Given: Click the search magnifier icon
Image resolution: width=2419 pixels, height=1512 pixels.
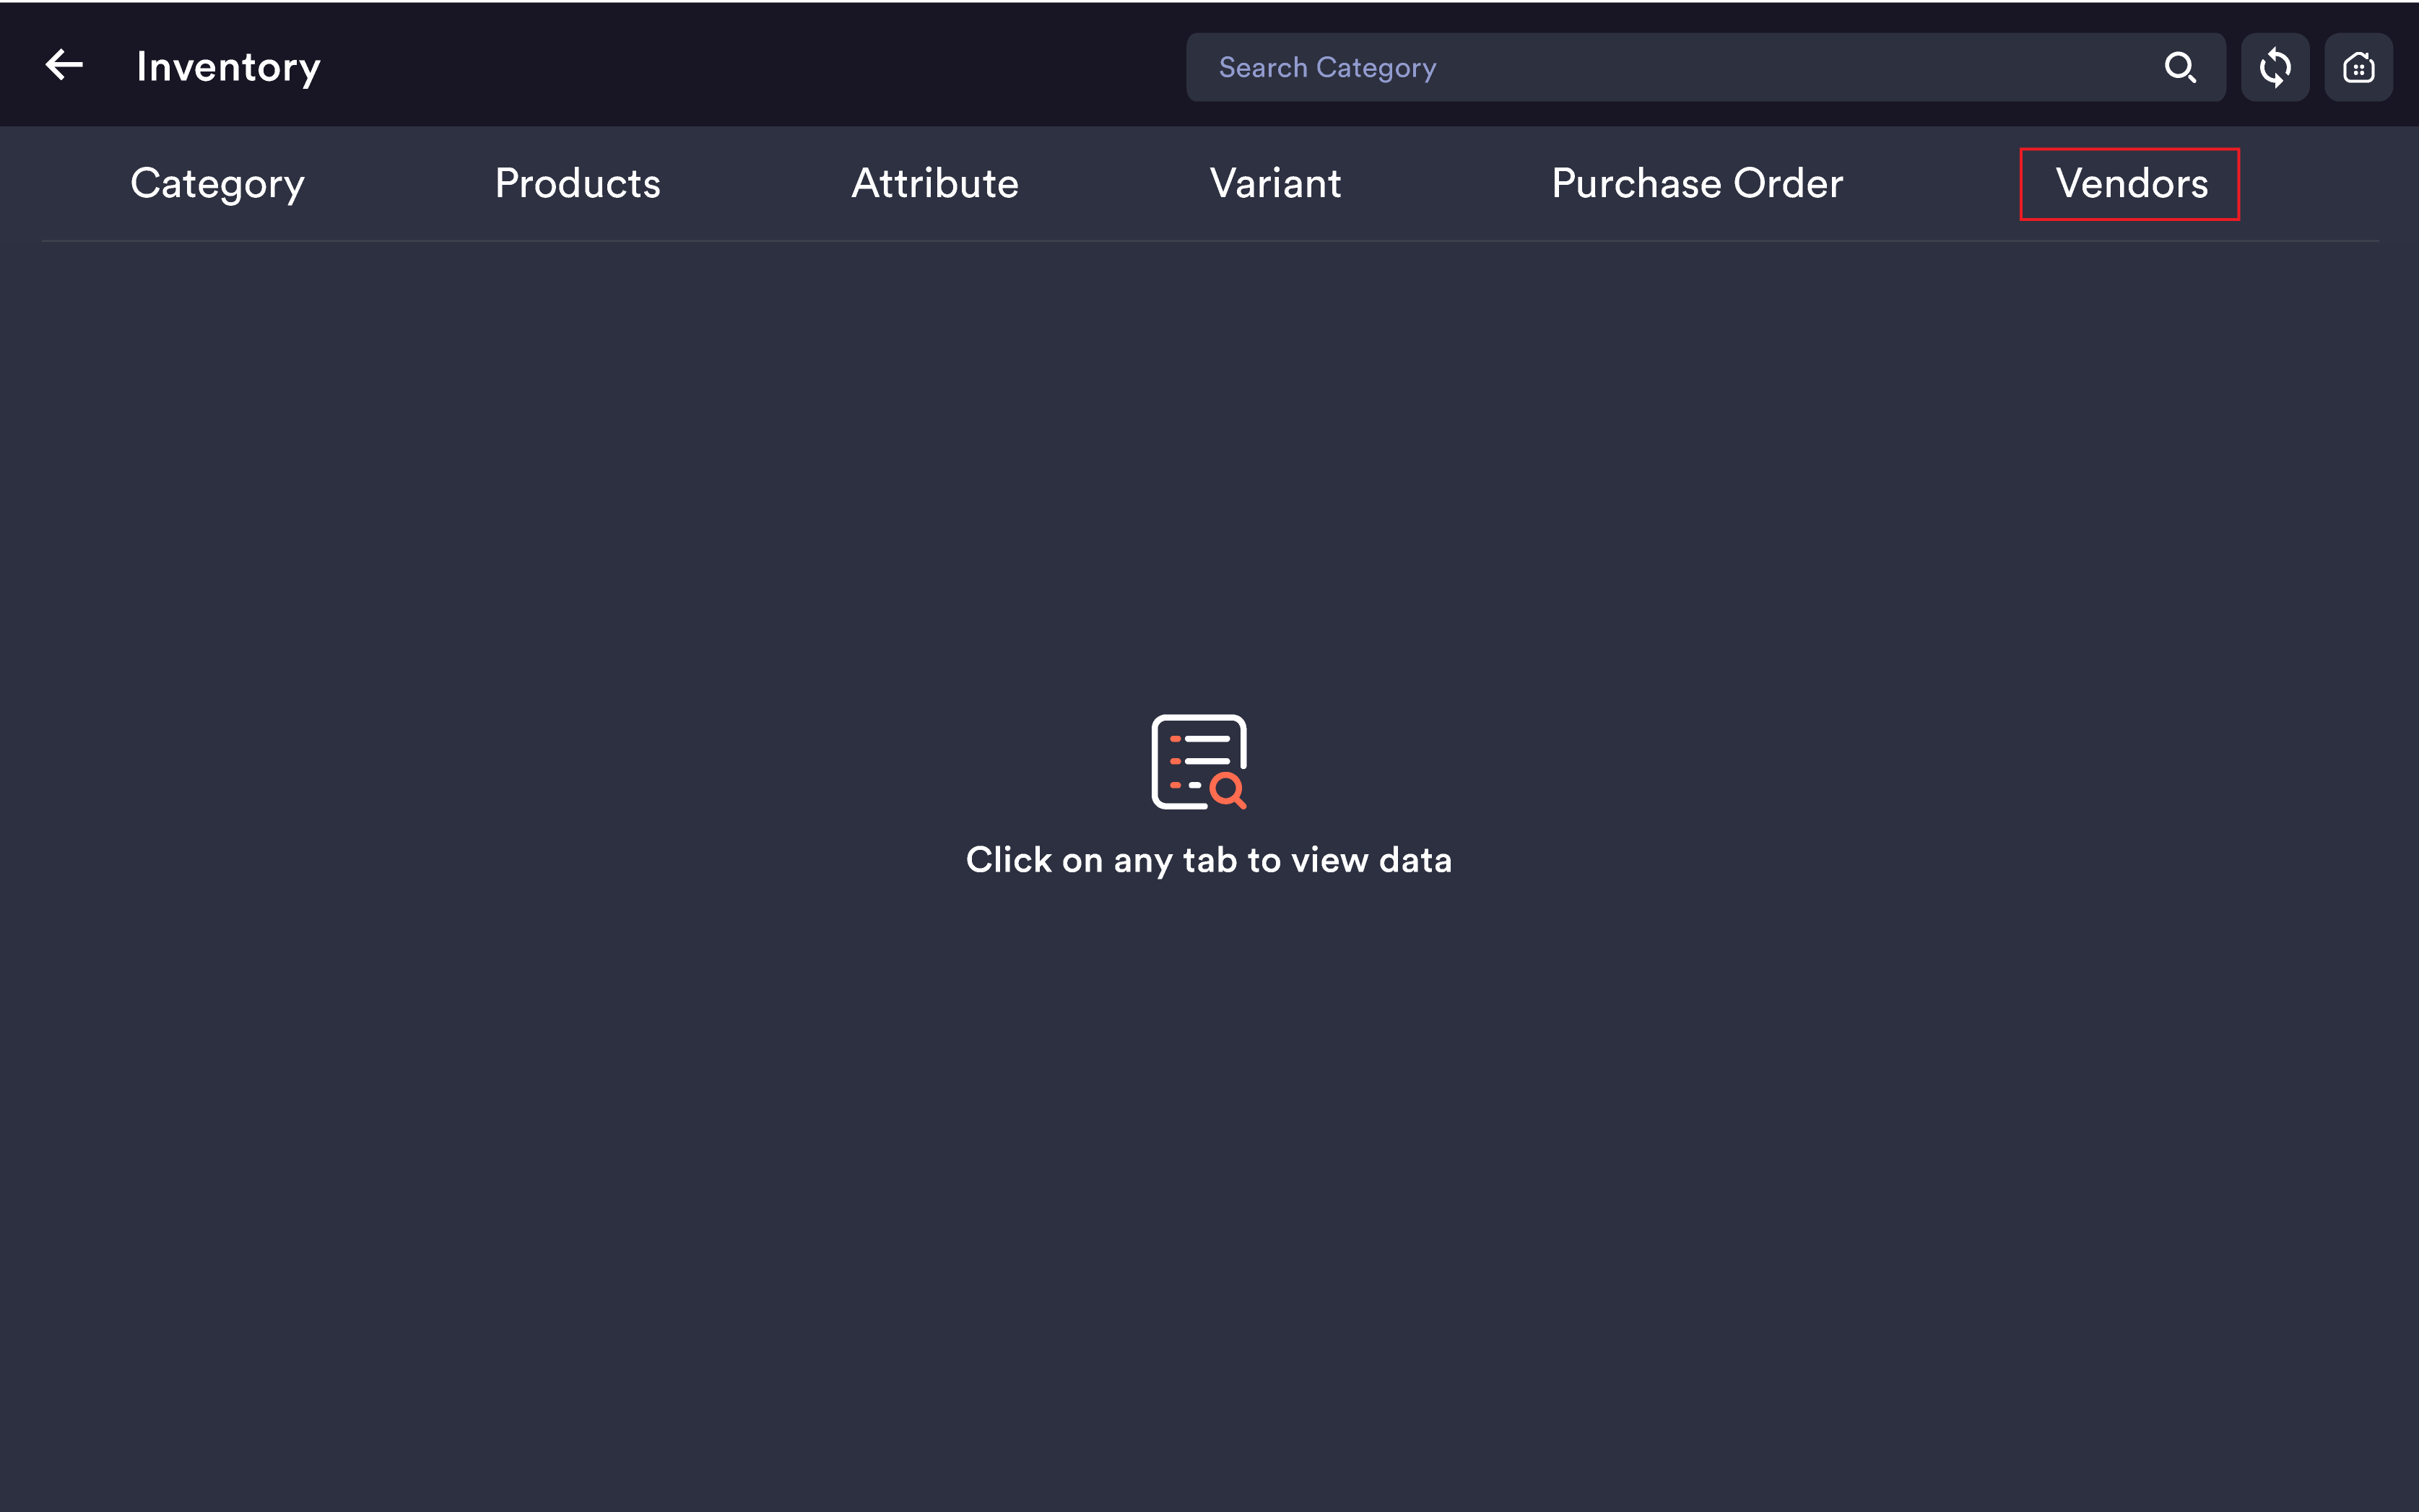Looking at the screenshot, I should (x=2180, y=68).
